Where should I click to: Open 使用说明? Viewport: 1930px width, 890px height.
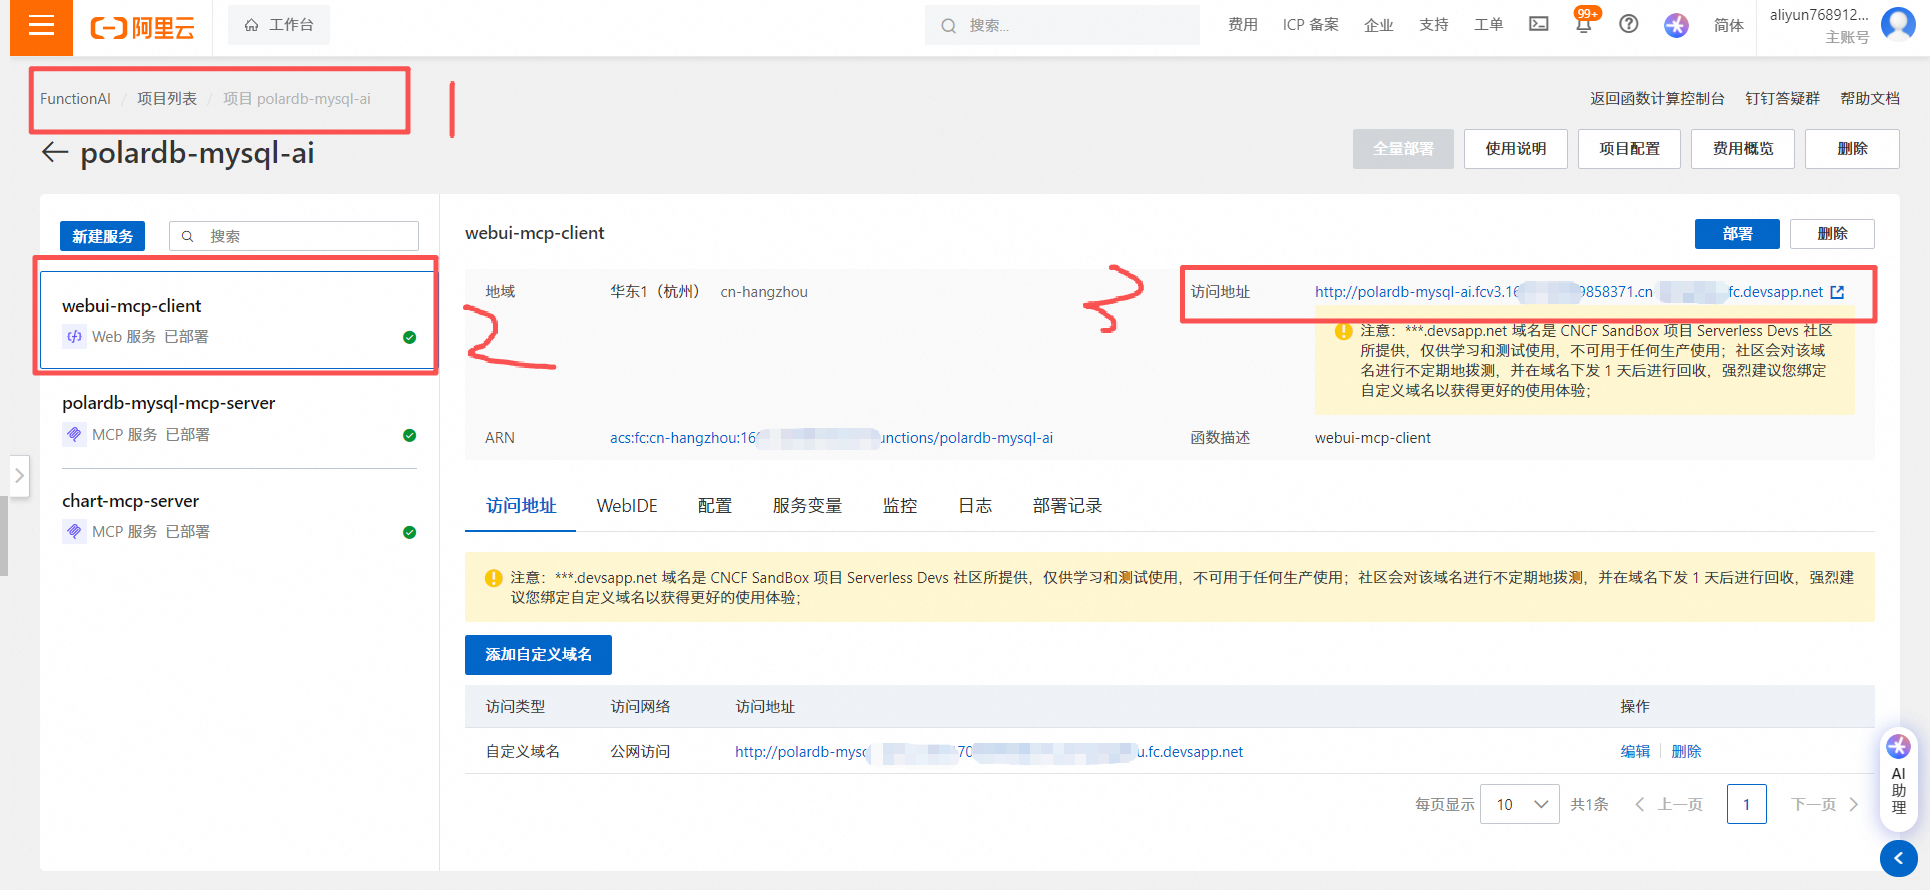click(x=1516, y=149)
